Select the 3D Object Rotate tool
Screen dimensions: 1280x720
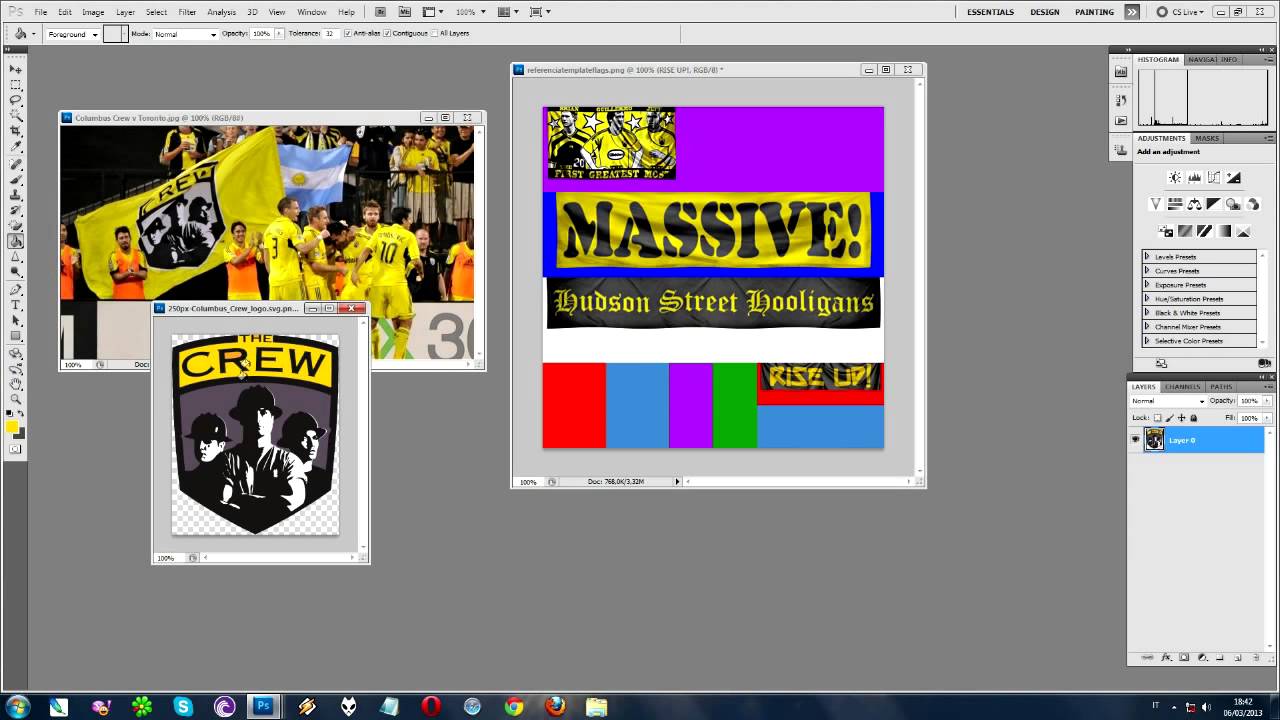16,353
